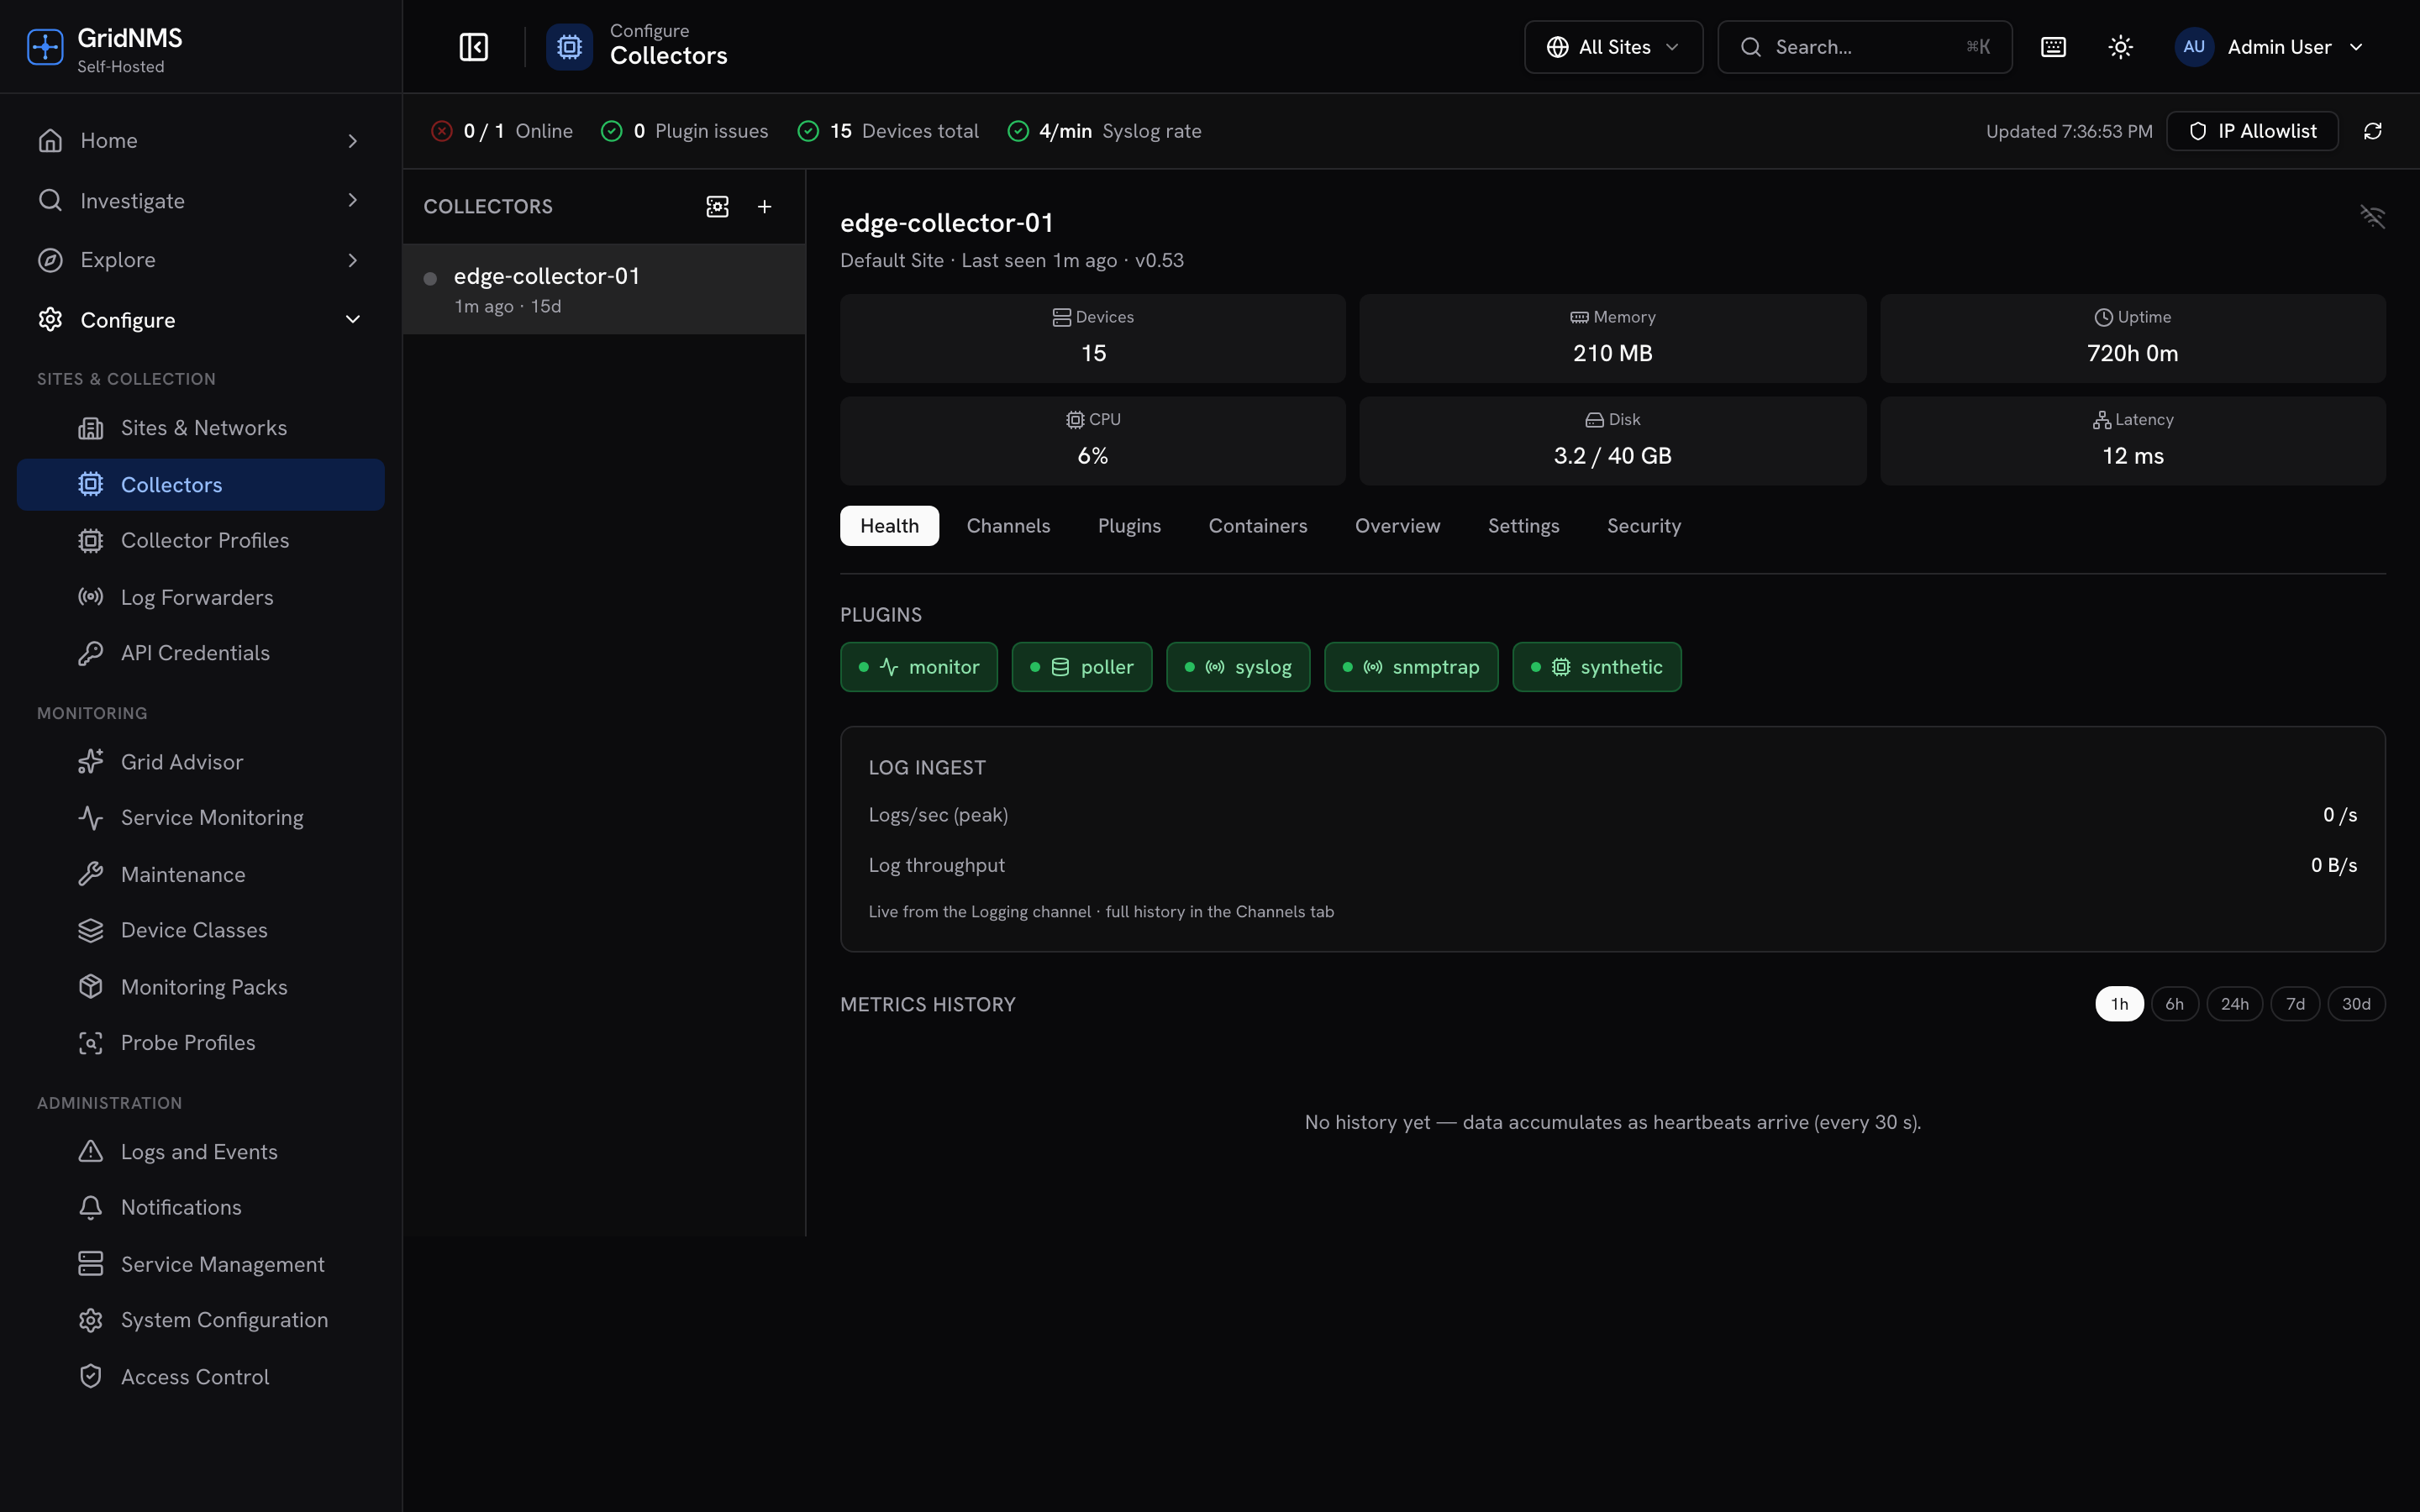Viewport: 2420px width, 1512px height.
Task: Open Service Management in the sidebar
Action: (x=201, y=1264)
